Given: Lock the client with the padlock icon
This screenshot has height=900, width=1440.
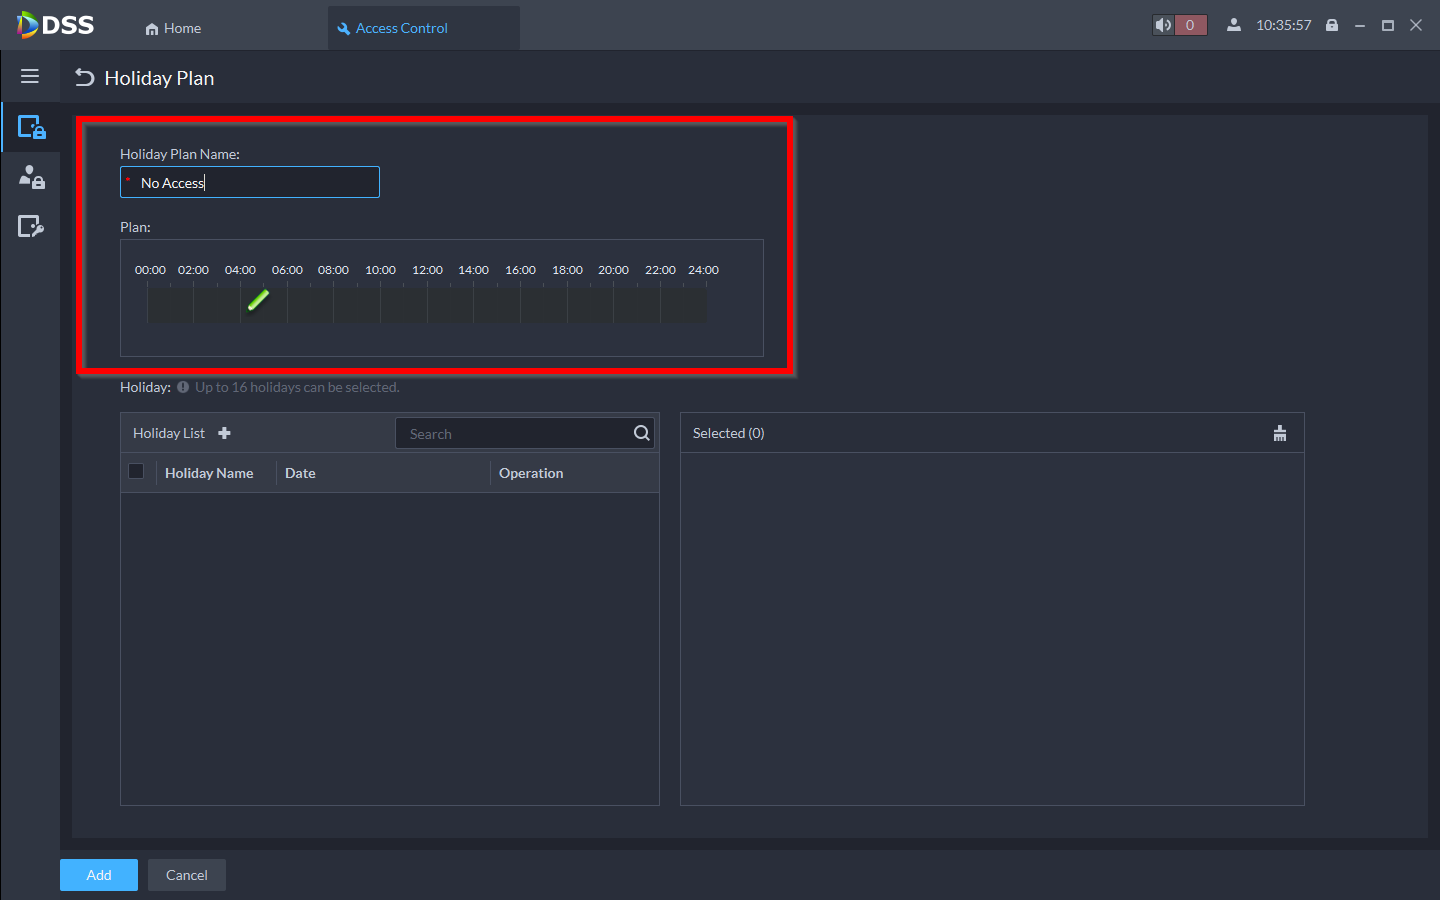Looking at the screenshot, I should click(1332, 25).
